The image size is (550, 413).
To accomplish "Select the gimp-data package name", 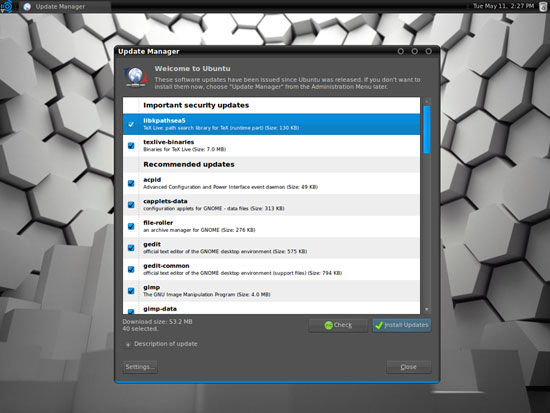I will [x=160, y=309].
